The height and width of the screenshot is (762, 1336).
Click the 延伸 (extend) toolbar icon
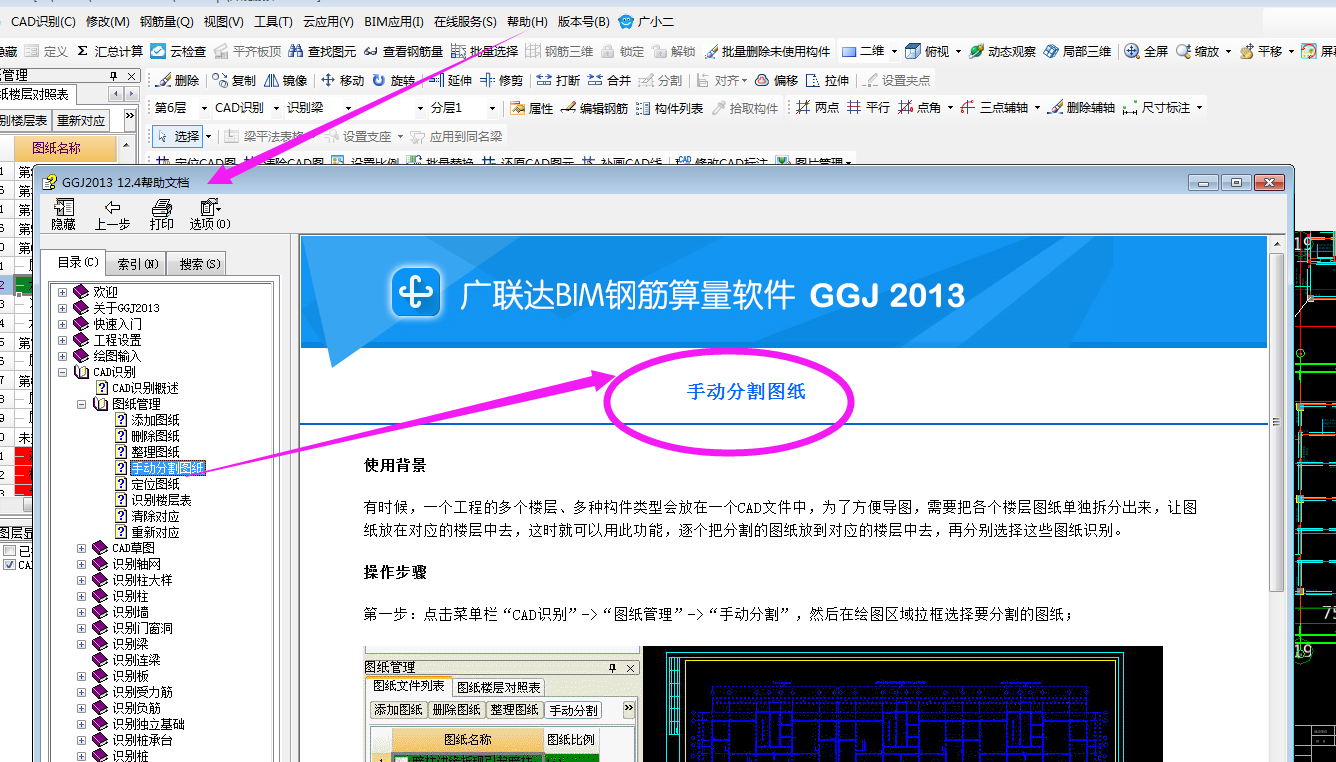click(x=435, y=80)
